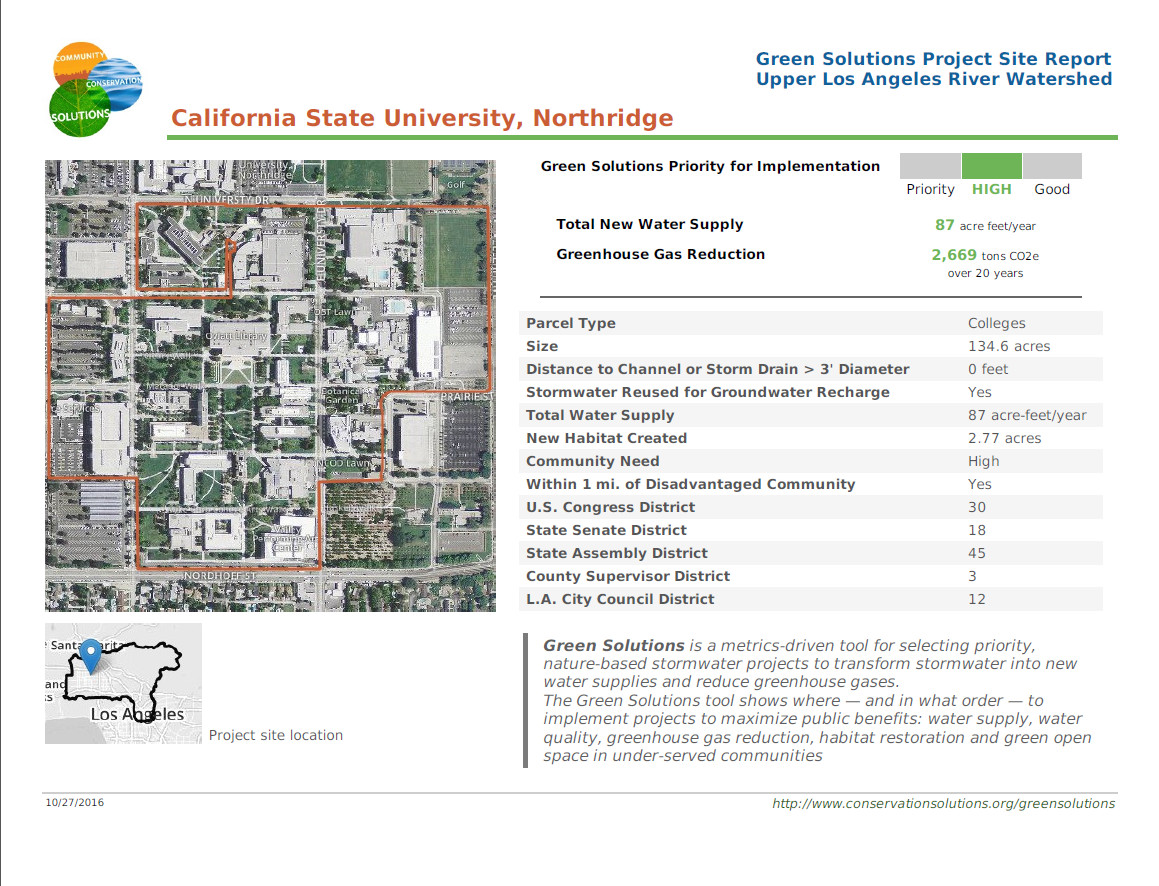Click the green HIGH priority swatch
The height and width of the screenshot is (886, 1159).
coord(991,166)
